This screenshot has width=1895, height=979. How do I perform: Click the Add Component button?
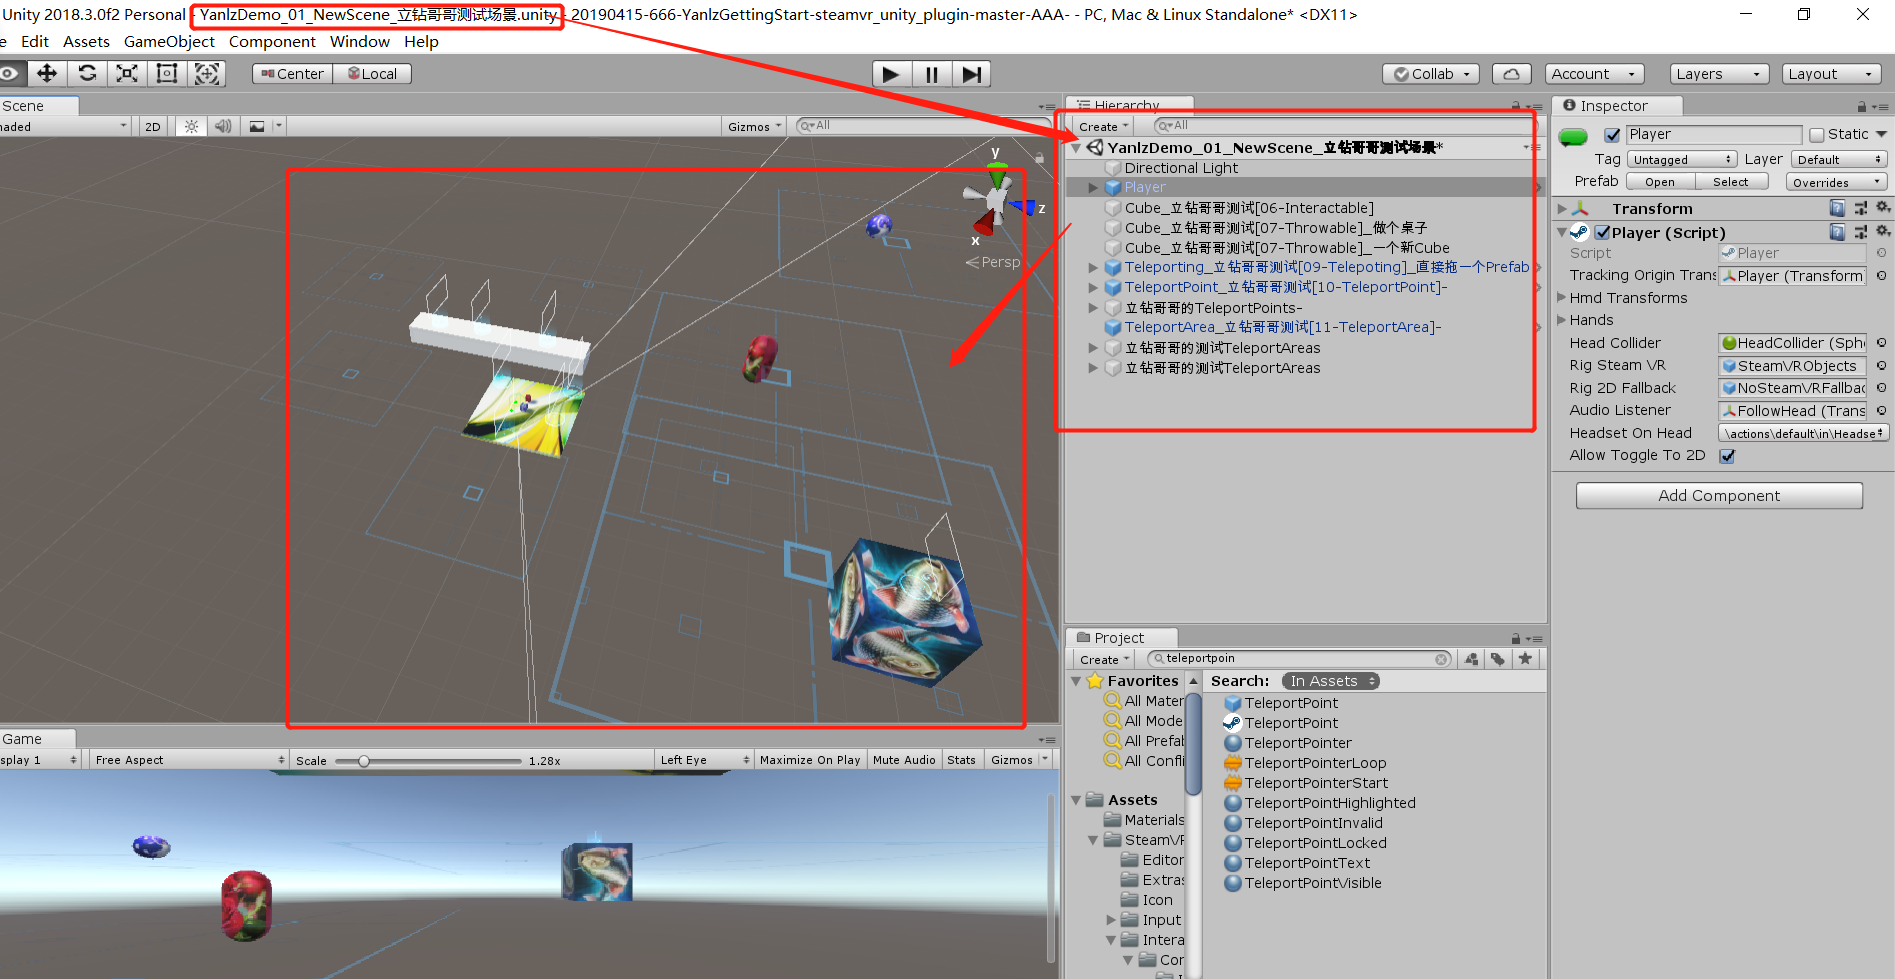coord(1719,495)
